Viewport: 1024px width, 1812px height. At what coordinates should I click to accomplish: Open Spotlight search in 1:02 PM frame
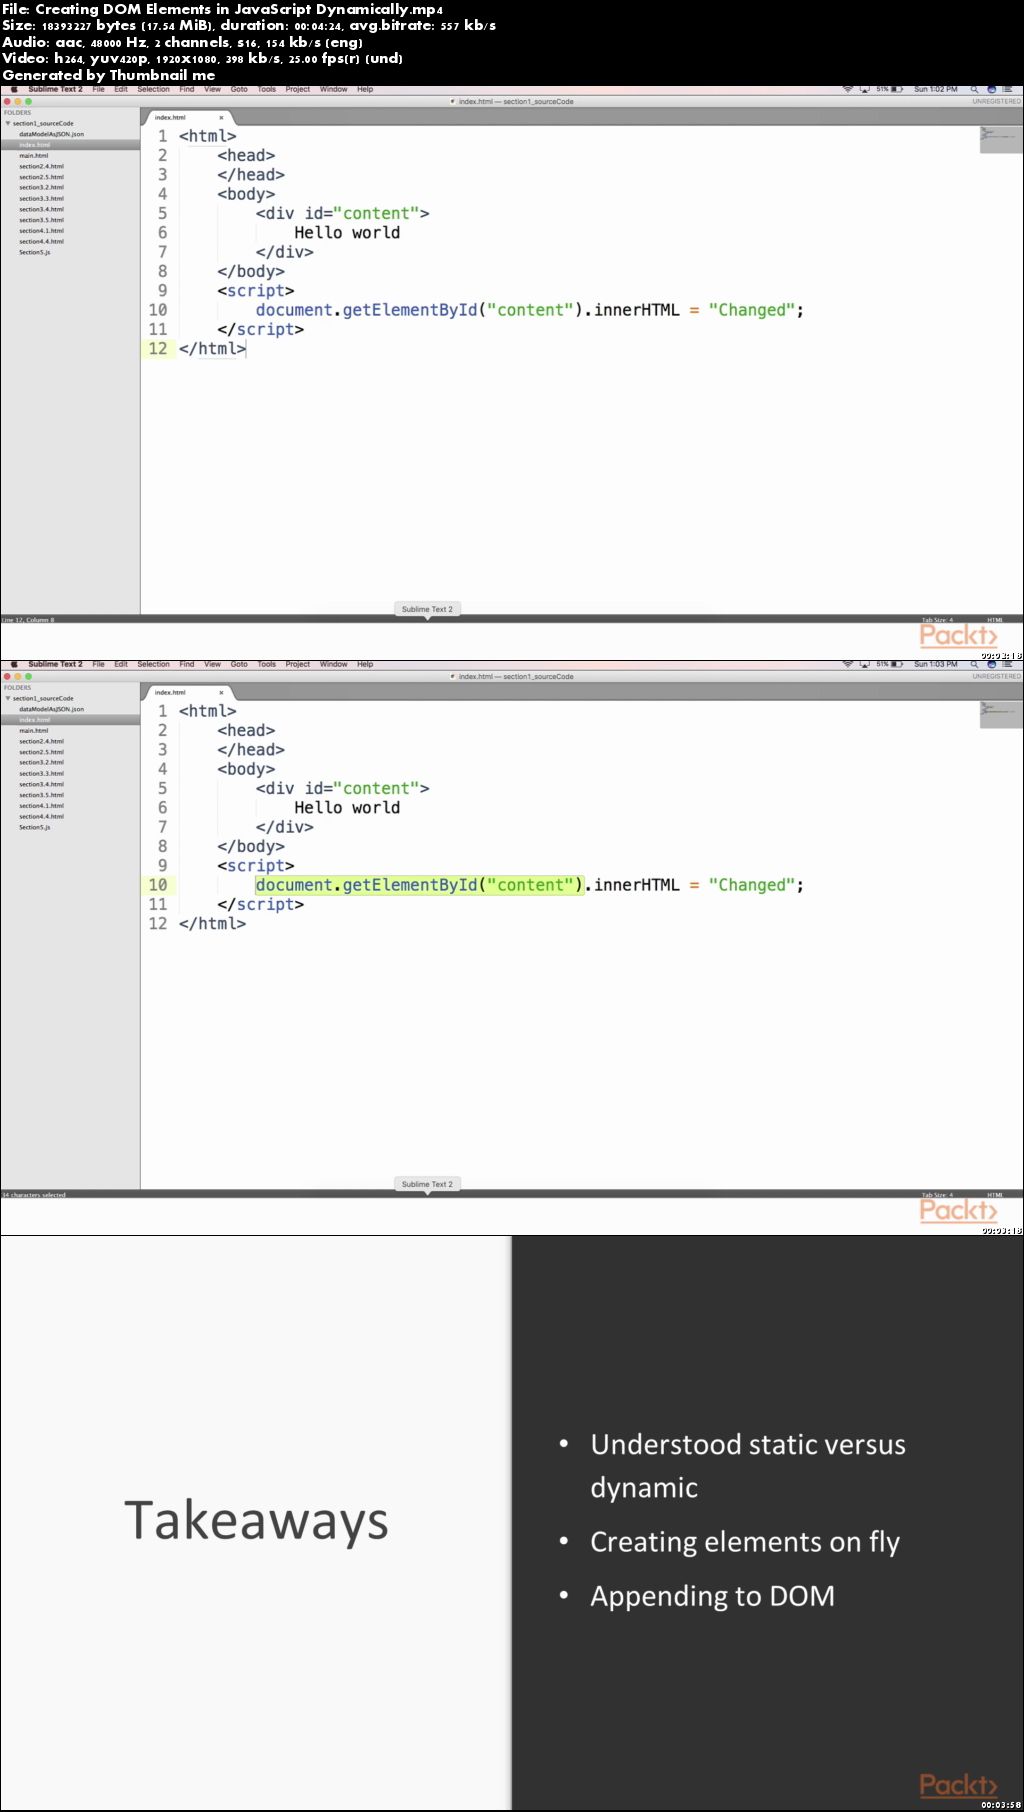[974, 89]
